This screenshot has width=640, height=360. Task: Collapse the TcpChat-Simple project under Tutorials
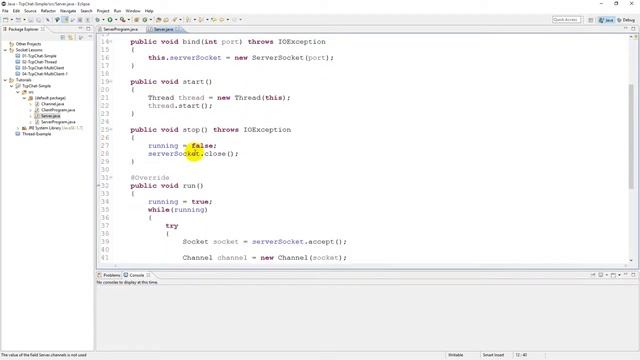click(x=11, y=86)
